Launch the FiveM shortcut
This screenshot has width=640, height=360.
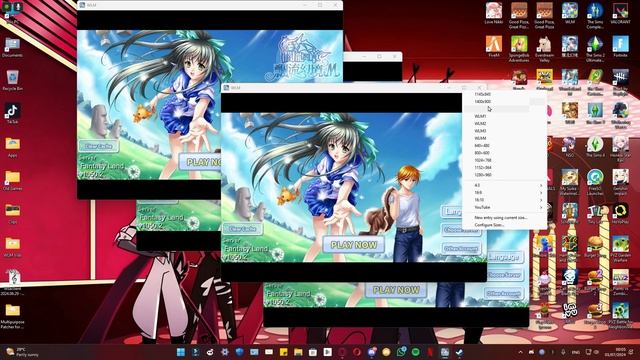click(493, 47)
